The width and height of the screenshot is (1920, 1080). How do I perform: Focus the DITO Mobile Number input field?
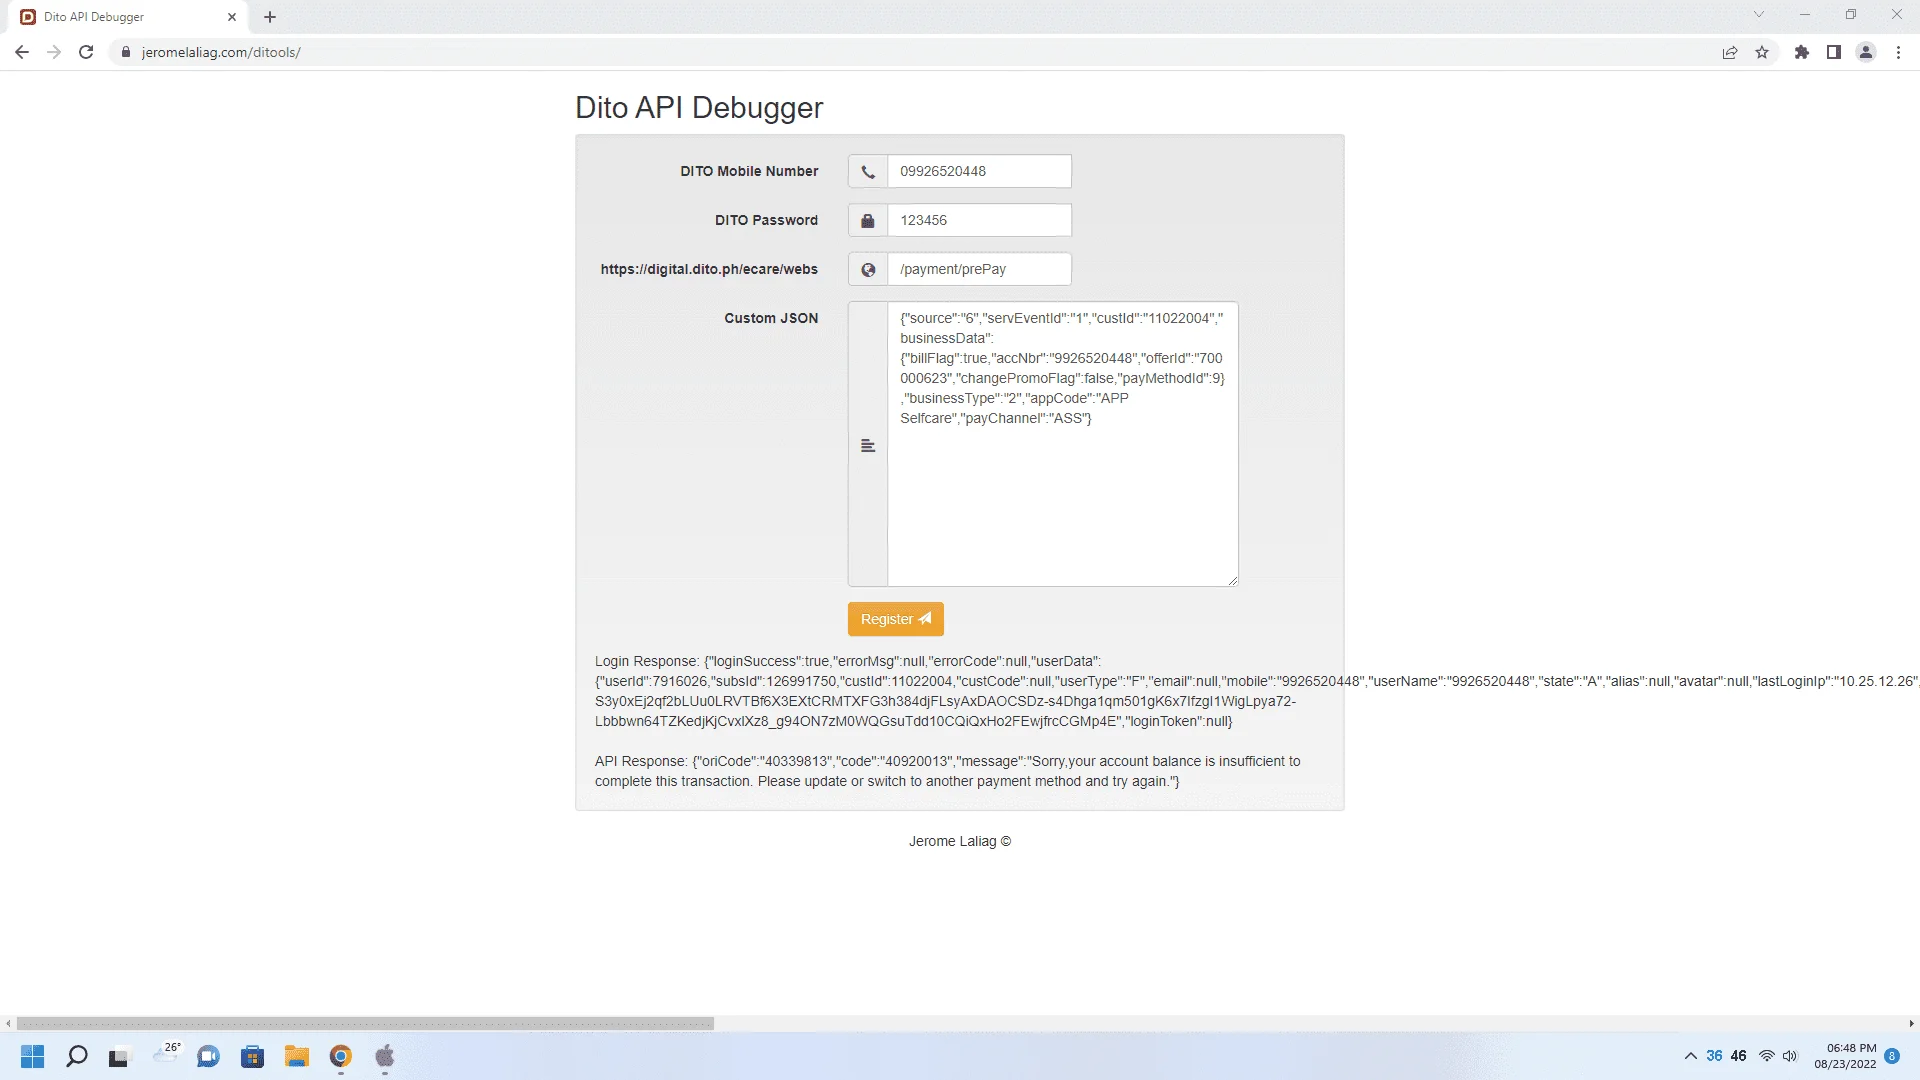pyautogui.click(x=979, y=171)
